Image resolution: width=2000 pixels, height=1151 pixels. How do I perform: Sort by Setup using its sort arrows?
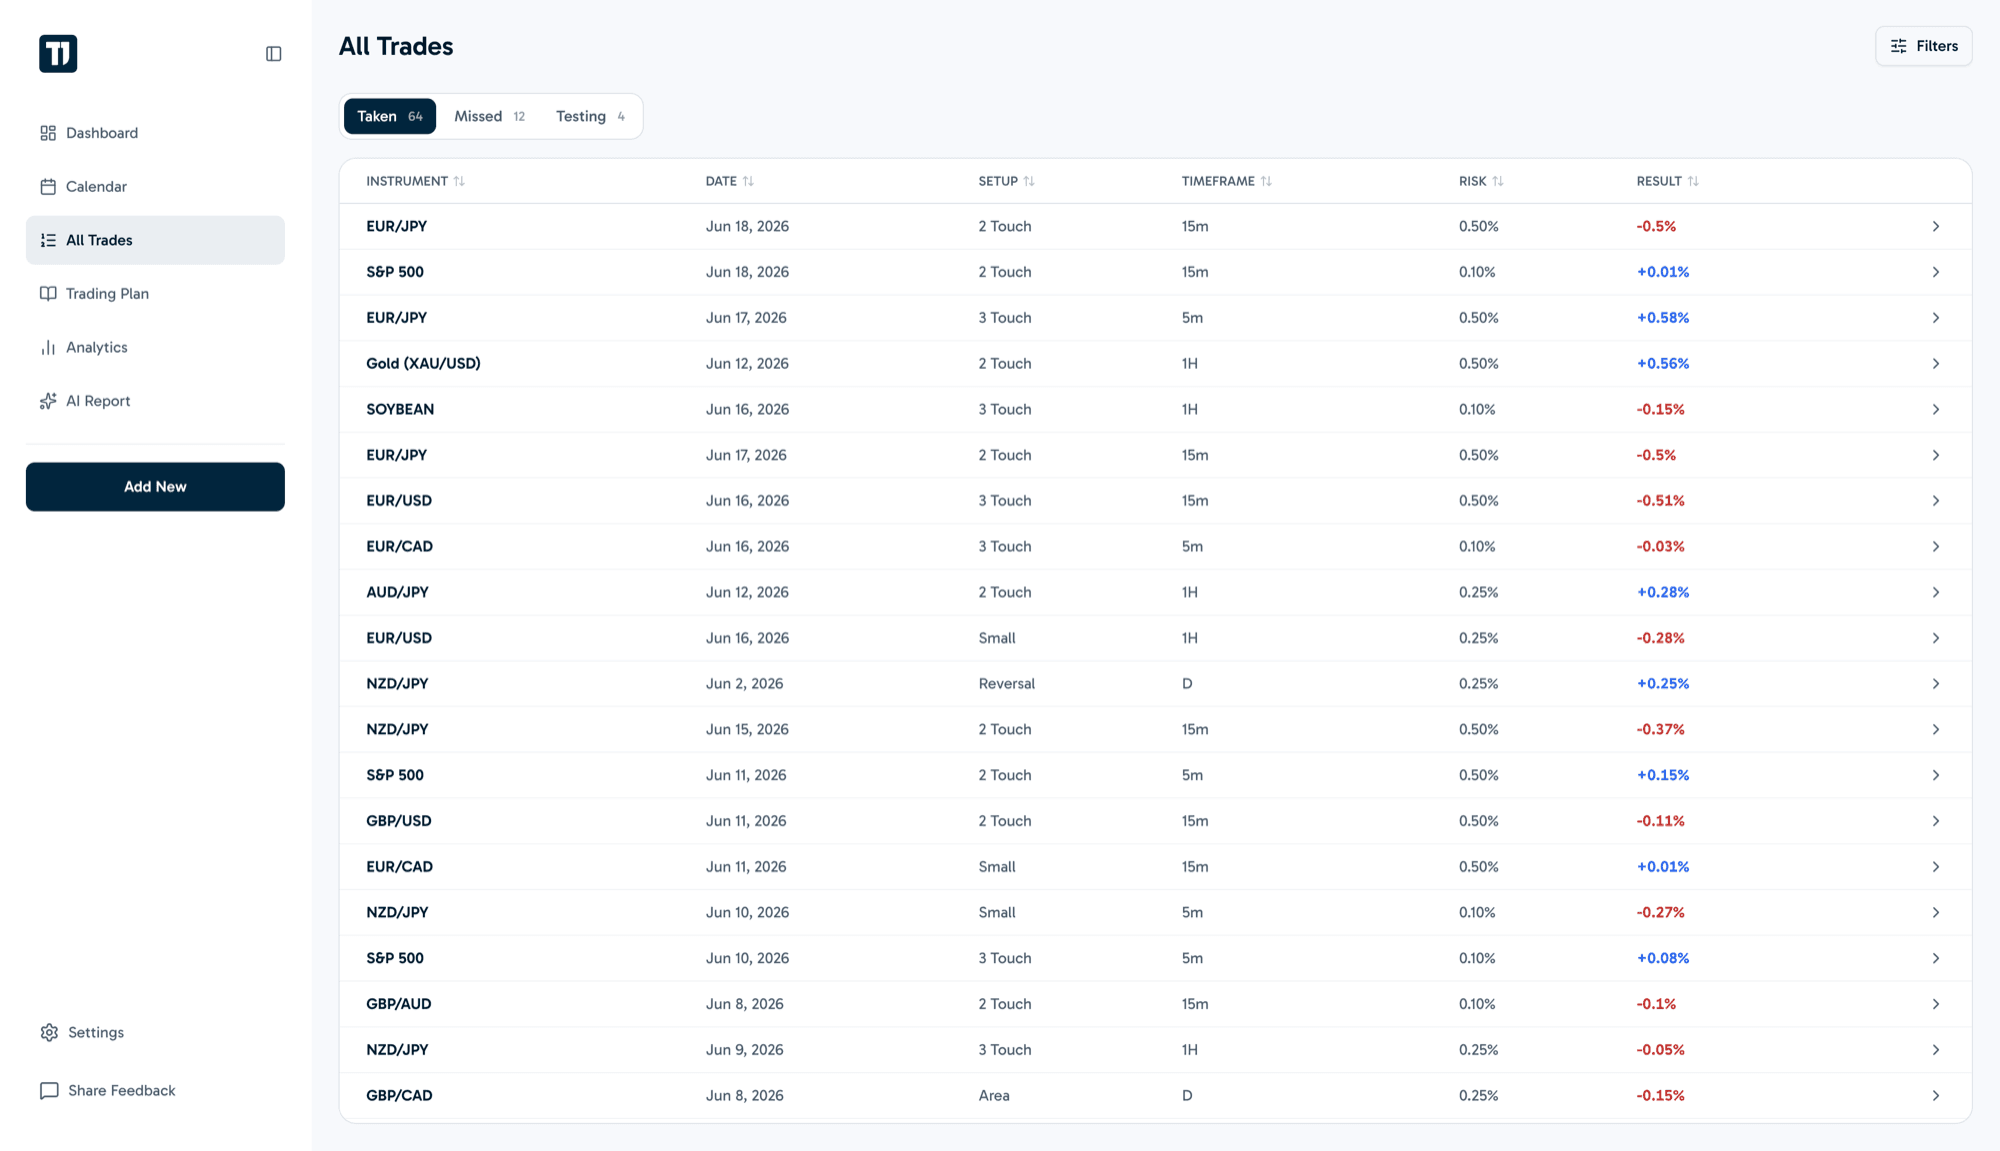click(x=1029, y=181)
